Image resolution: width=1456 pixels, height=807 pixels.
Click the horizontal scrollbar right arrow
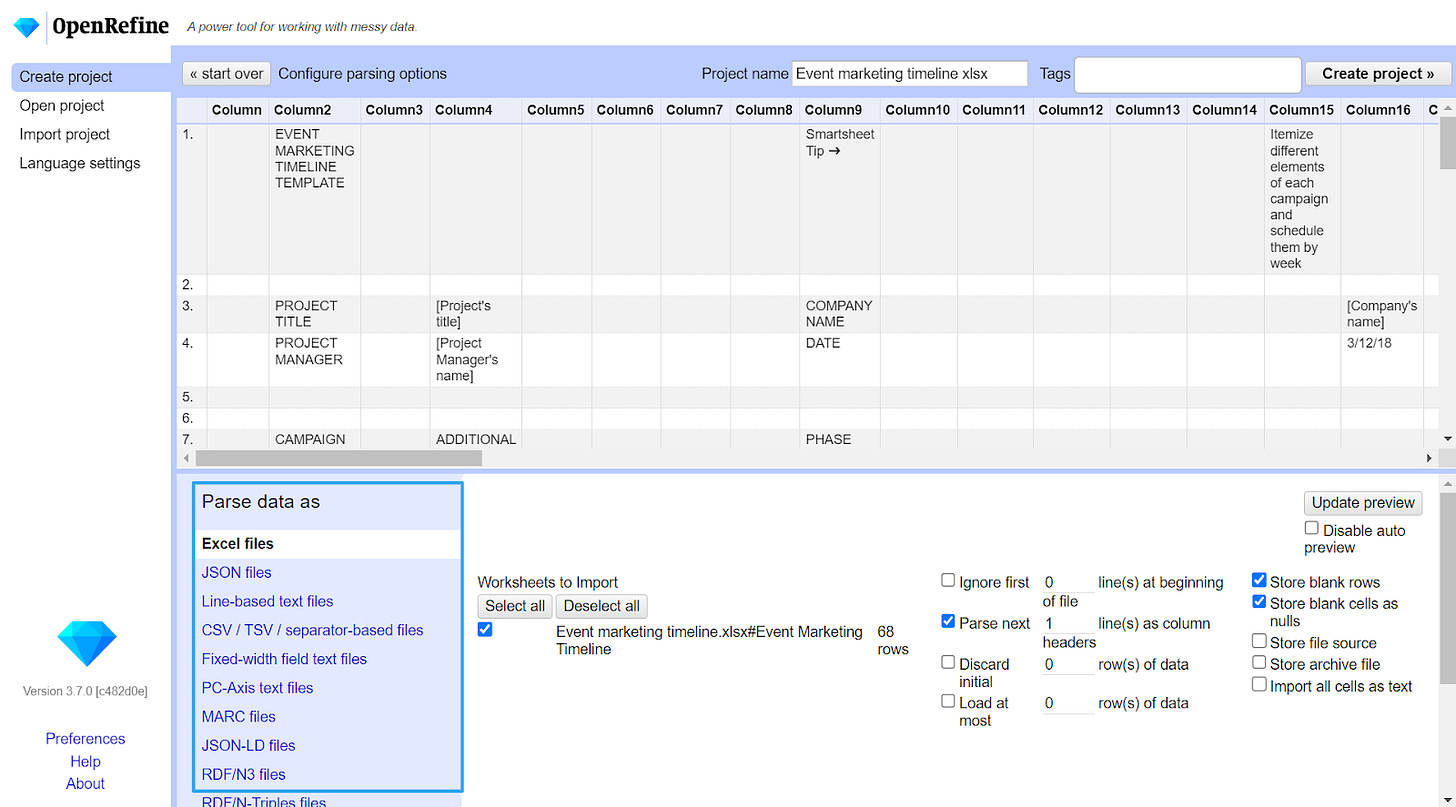point(1430,458)
